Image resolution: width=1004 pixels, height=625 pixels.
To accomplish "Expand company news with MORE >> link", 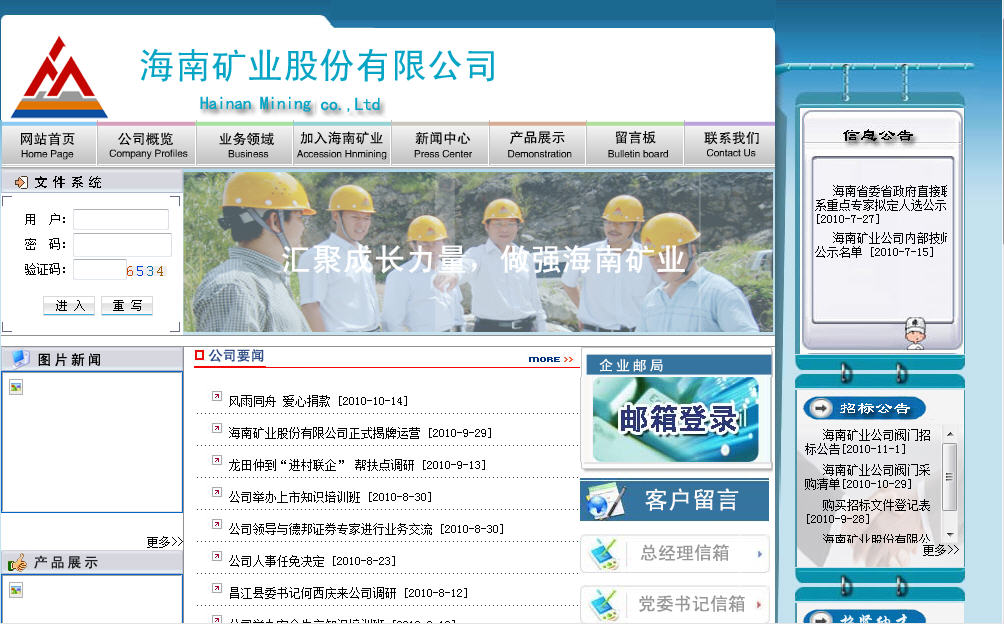I will point(551,359).
